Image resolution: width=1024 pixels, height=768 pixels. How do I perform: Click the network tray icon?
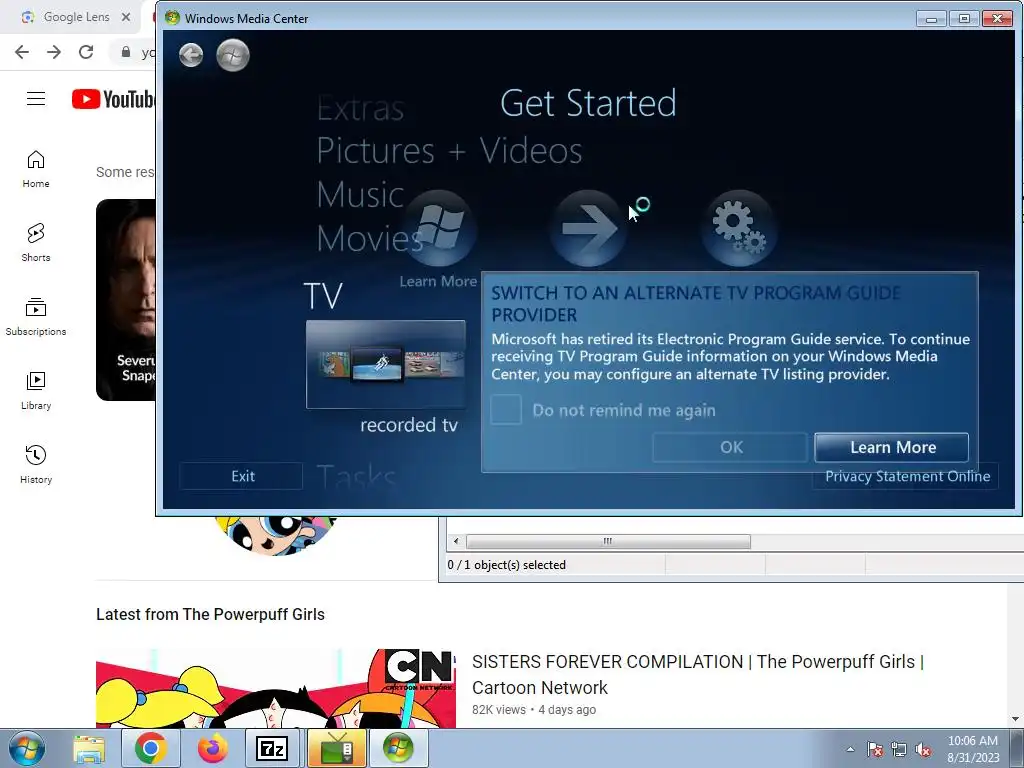[899, 749]
